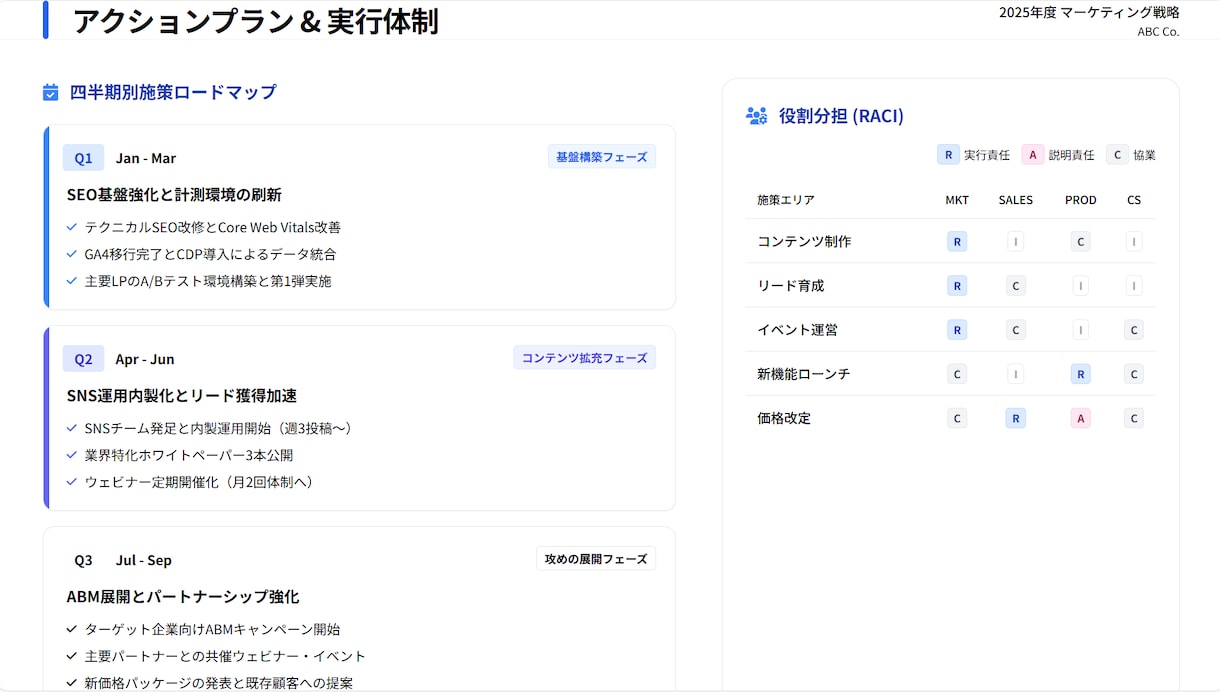This screenshot has width=1220, height=692.
Task: Click the pink A legend badge for 説明責任
Action: 1033,155
